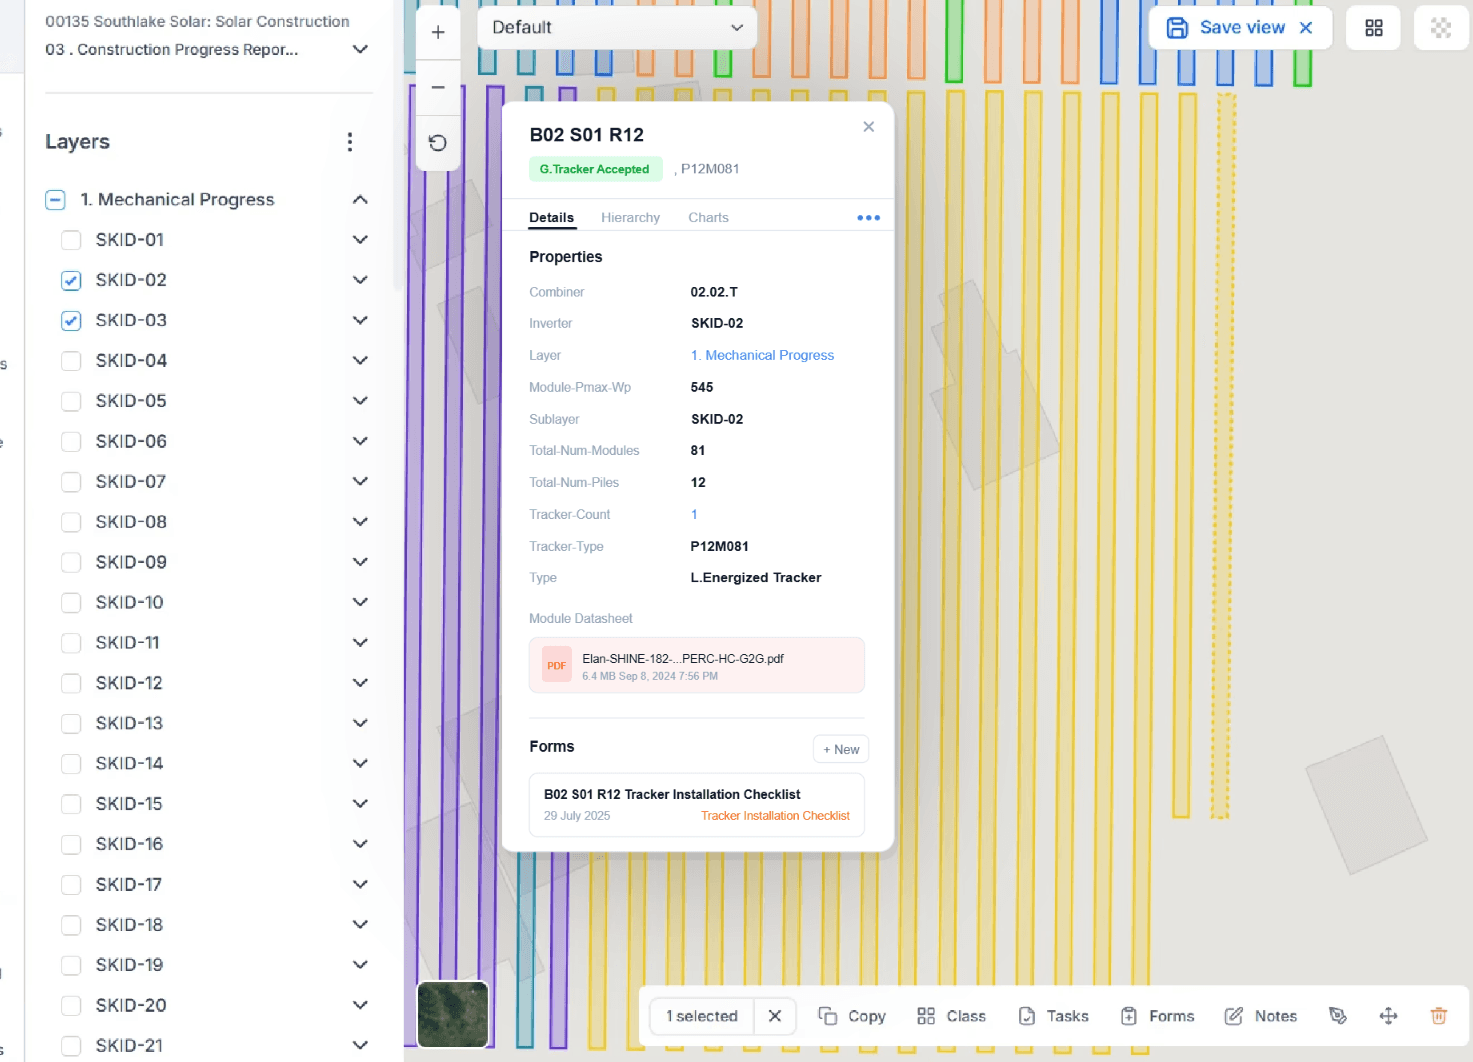Image resolution: width=1473 pixels, height=1062 pixels.
Task: Switch to the Hierarchy tab
Action: [630, 217]
